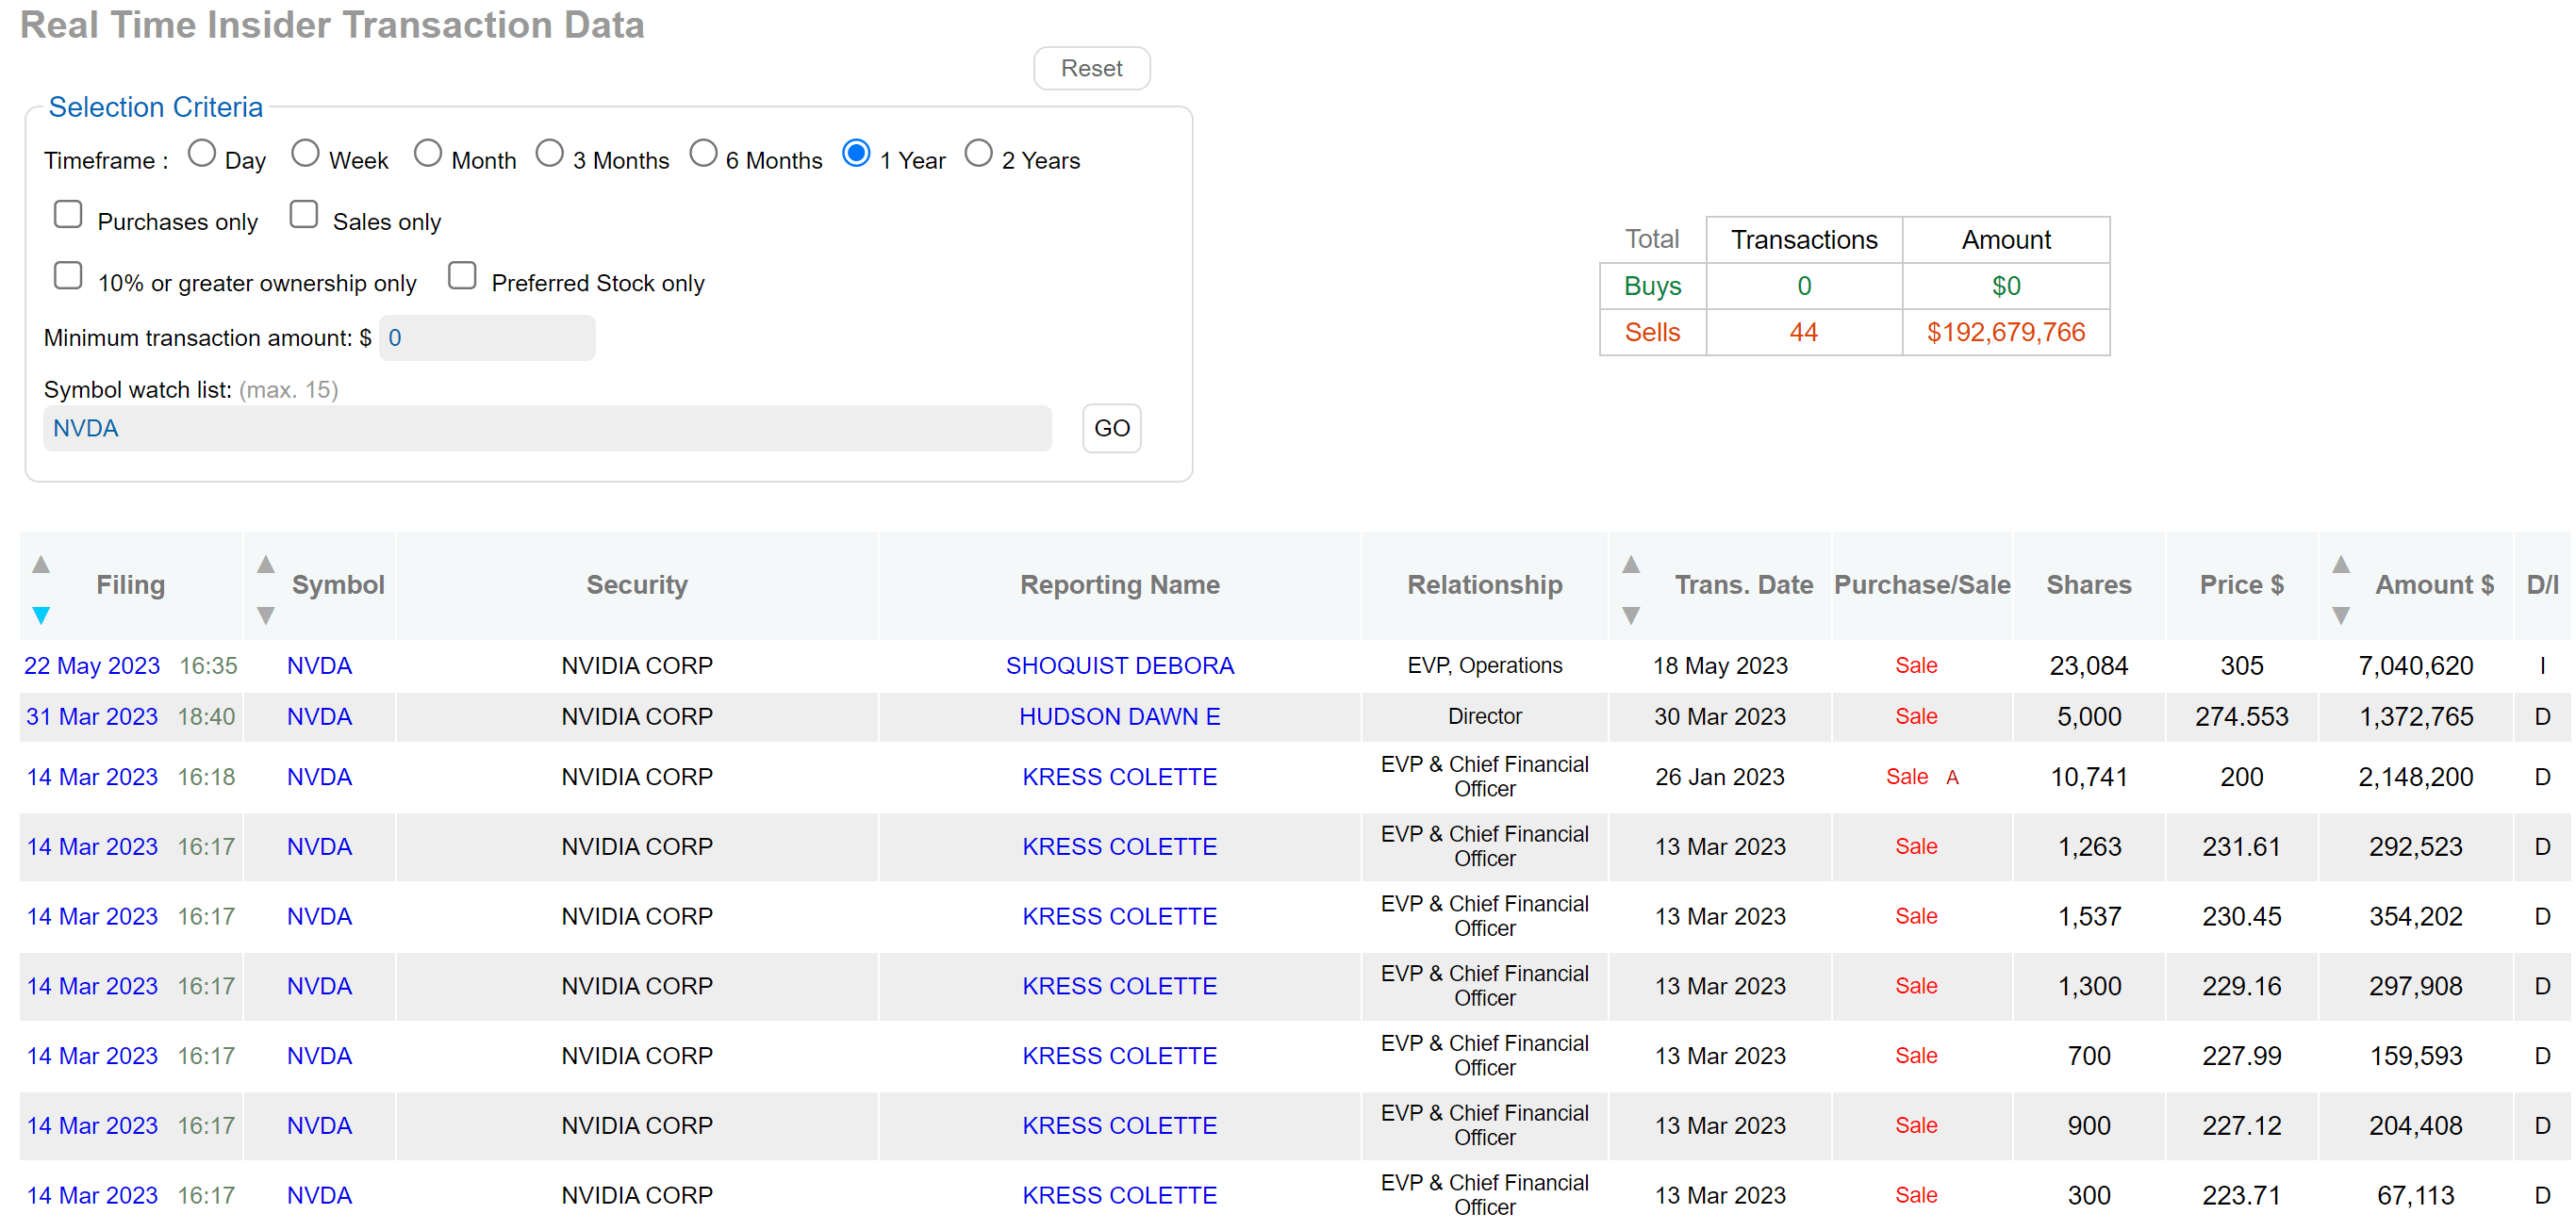
Task: Toggle Preferred Stock only checkbox
Action: tap(462, 276)
